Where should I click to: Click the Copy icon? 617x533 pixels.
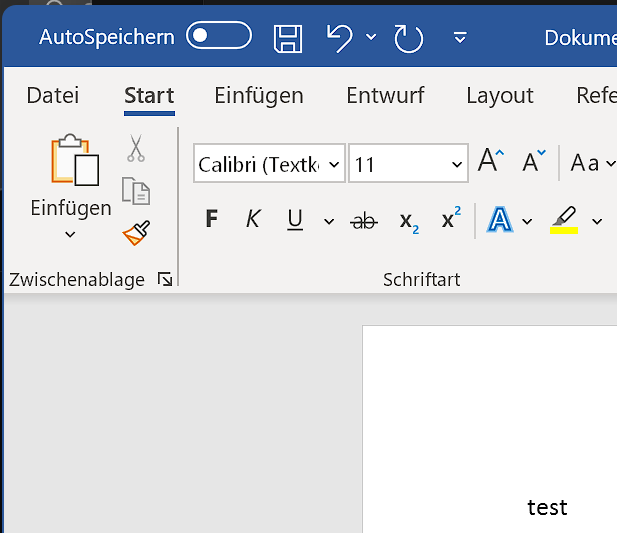pos(136,191)
